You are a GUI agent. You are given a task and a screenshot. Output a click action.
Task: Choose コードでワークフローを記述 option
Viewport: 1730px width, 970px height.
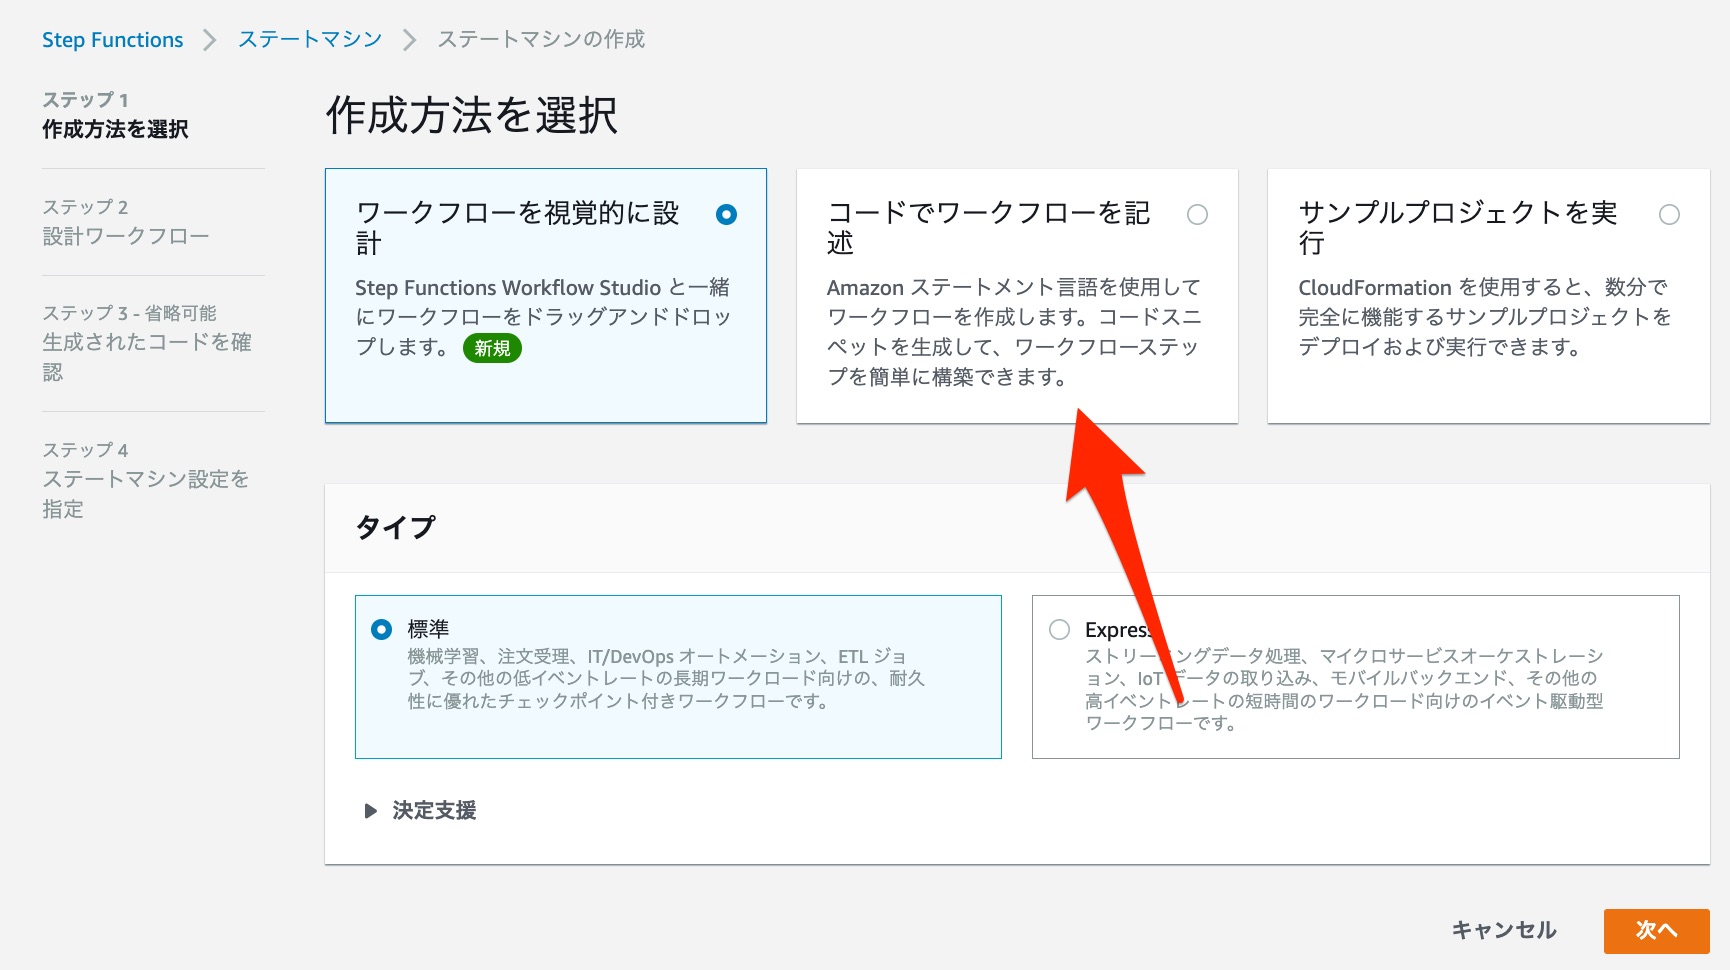point(1198,214)
